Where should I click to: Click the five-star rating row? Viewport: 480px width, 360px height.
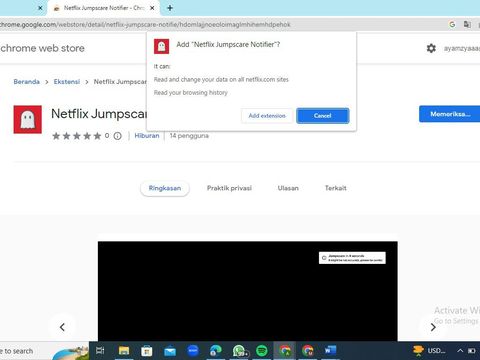pos(77,136)
